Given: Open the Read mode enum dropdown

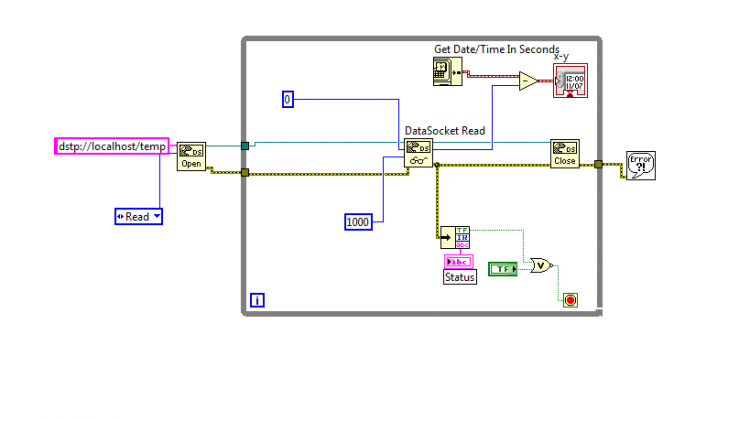Looking at the screenshot, I should 139,217.
